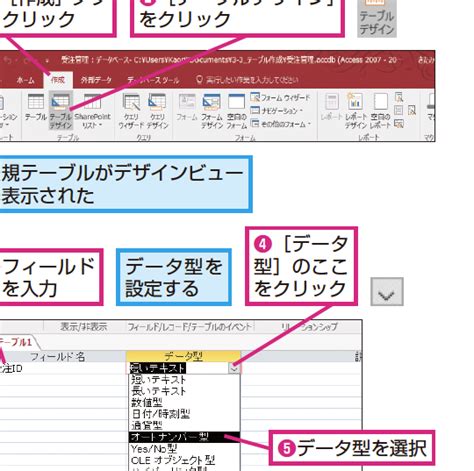Click the 実行したい作業を入力してください search box
Viewport: 474px width, 471px height.
(247, 80)
